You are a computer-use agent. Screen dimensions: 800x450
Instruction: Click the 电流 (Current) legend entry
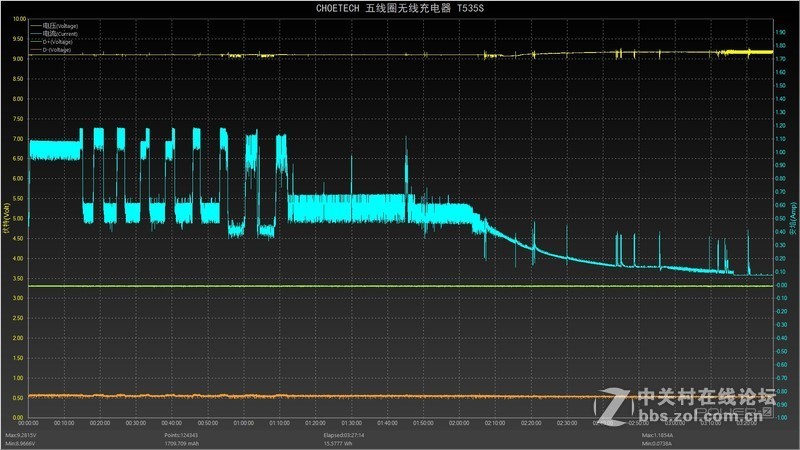[55, 34]
